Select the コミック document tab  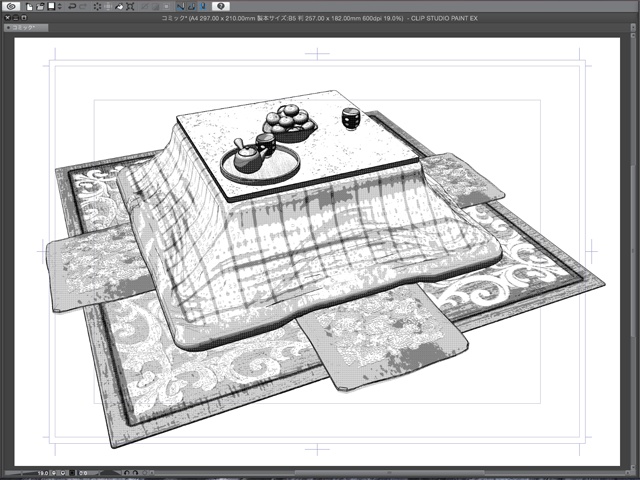point(26,27)
